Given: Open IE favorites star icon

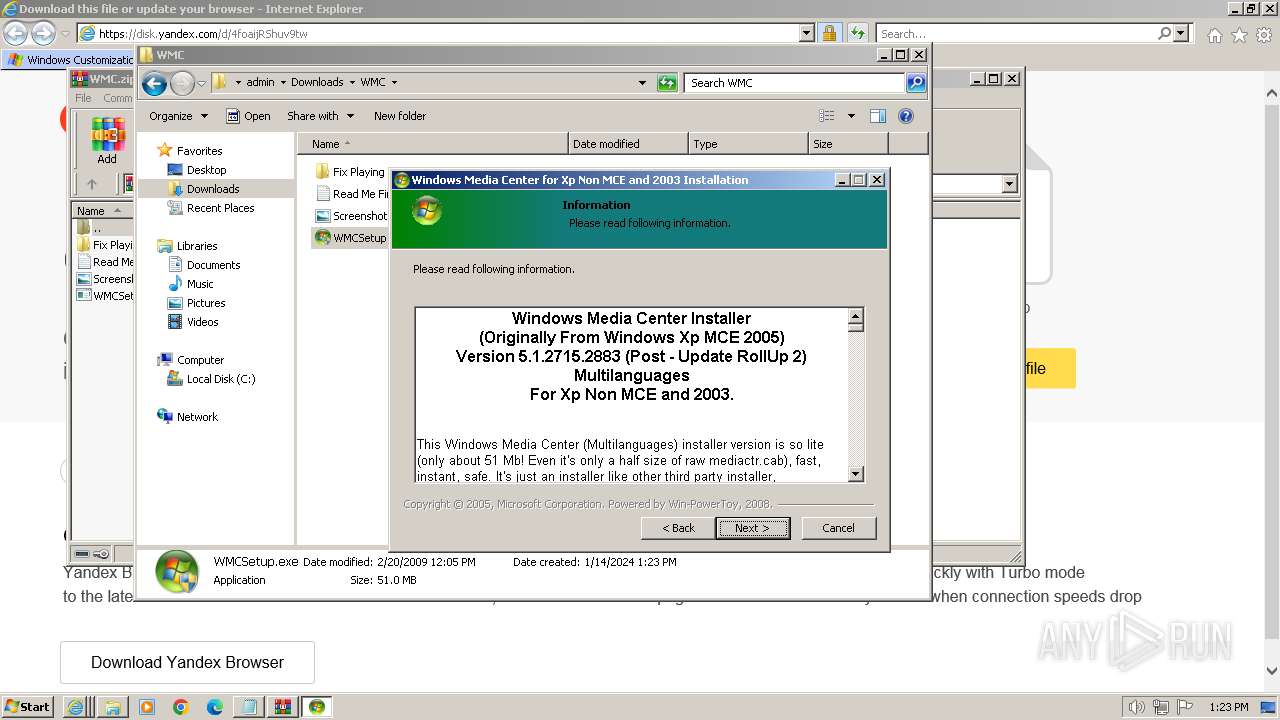Looking at the screenshot, I should click(x=1239, y=35).
